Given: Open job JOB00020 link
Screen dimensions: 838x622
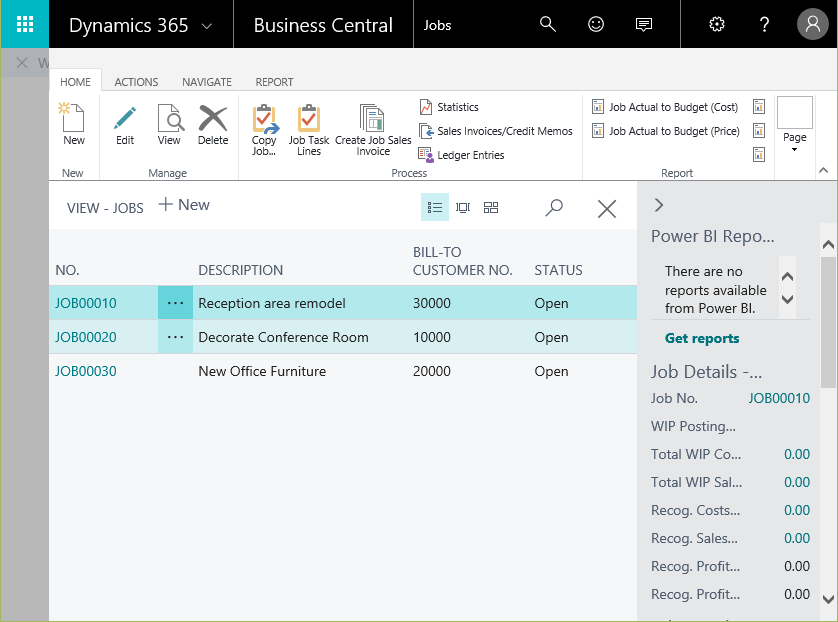Looking at the screenshot, I should [x=86, y=337].
